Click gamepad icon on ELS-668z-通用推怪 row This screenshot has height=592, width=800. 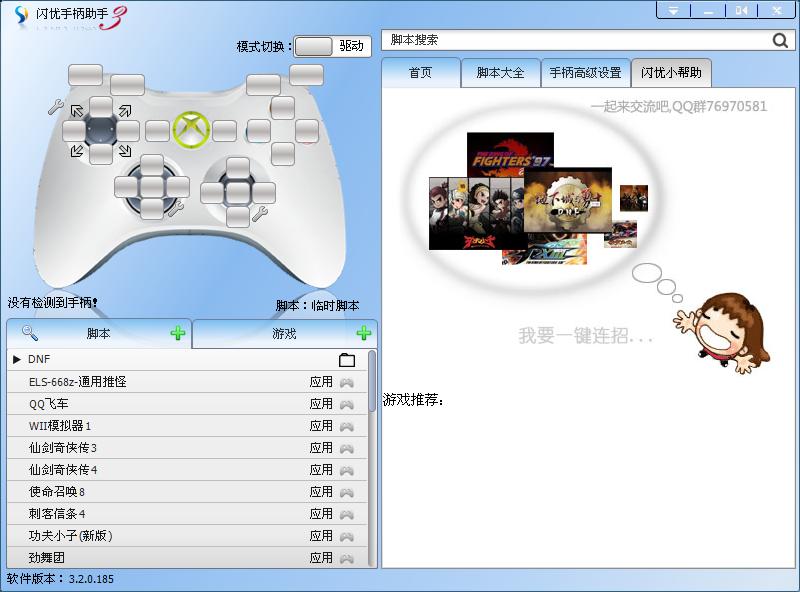[347, 382]
